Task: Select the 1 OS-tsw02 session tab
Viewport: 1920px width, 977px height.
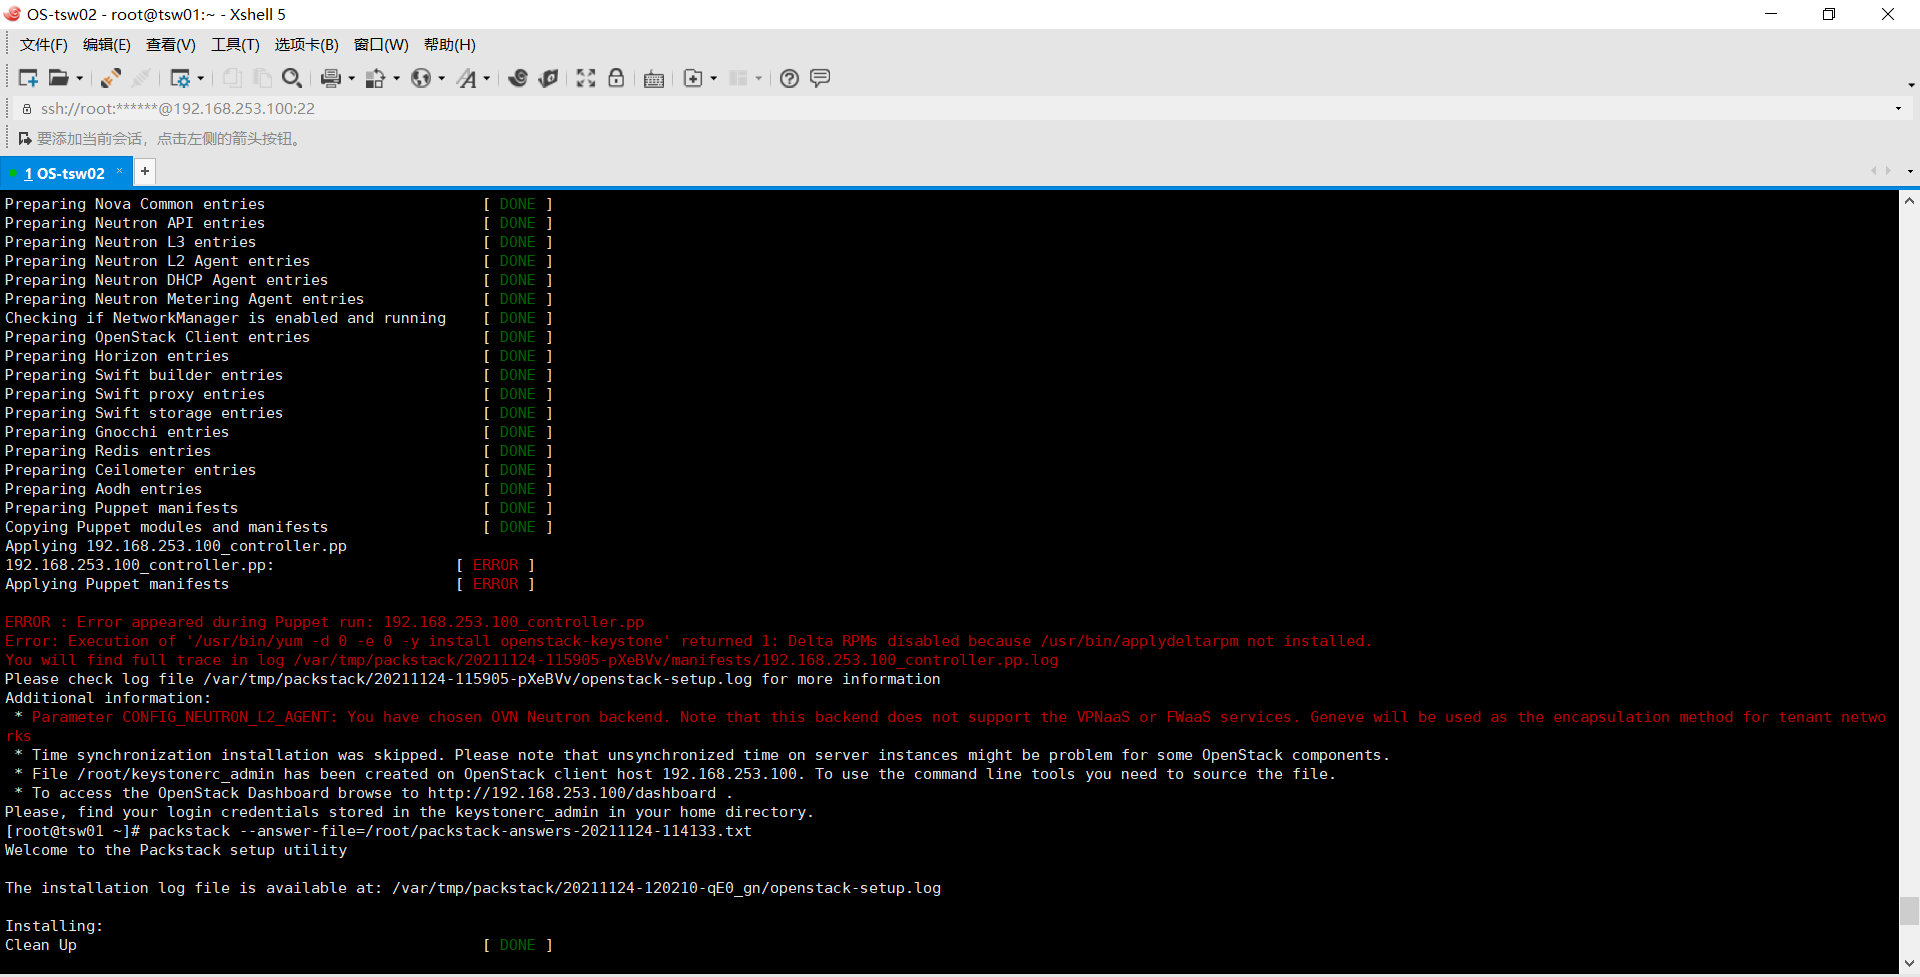Action: (x=64, y=173)
